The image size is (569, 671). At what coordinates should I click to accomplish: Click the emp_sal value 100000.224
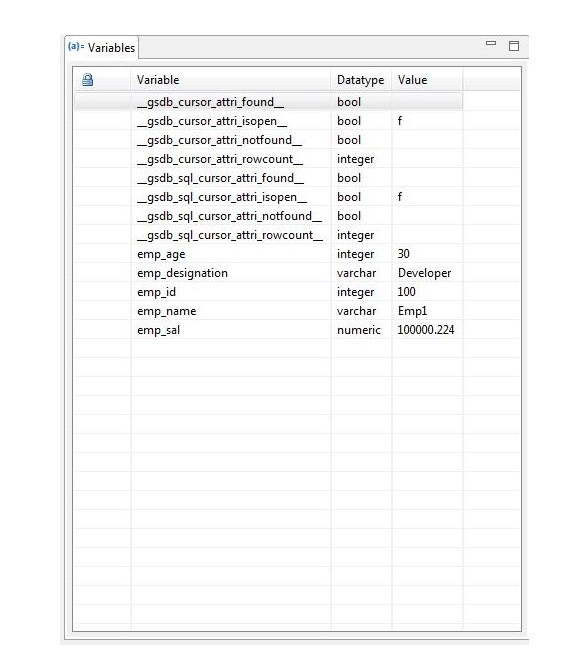point(426,330)
